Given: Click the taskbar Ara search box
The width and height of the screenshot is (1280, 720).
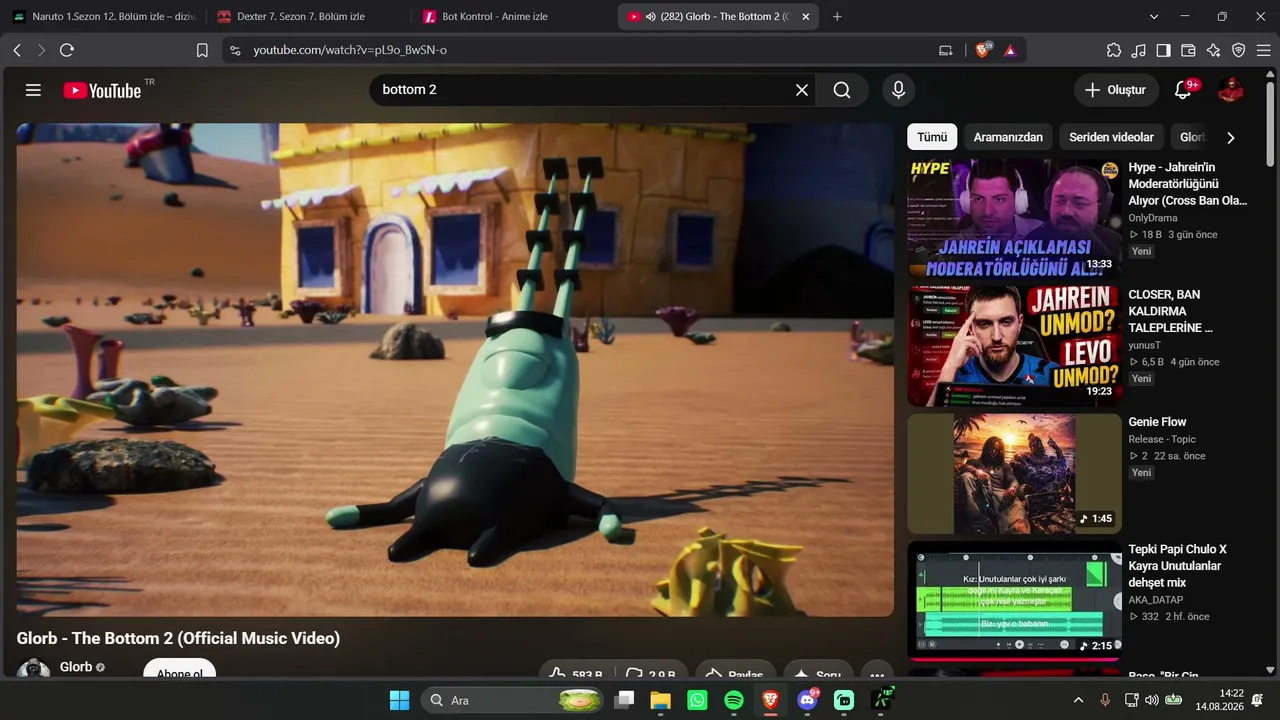Looking at the screenshot, I should coord(512,700).
